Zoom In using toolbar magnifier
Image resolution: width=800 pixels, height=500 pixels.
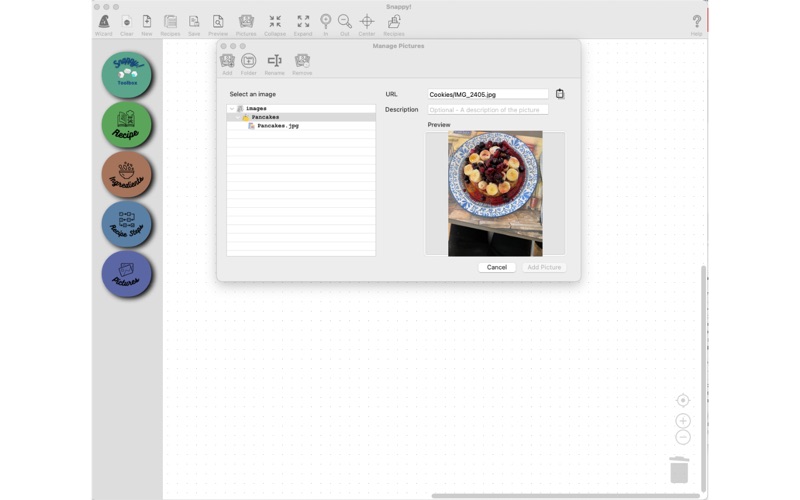click(x=326, y=22)
